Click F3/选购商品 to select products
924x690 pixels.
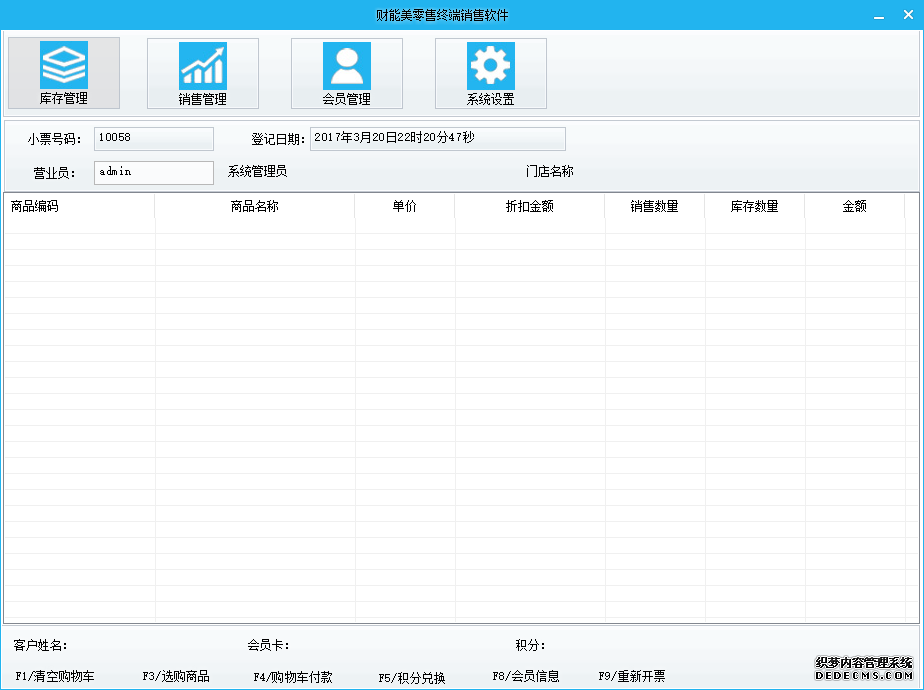pyautogui.click(x=176, y=676)
